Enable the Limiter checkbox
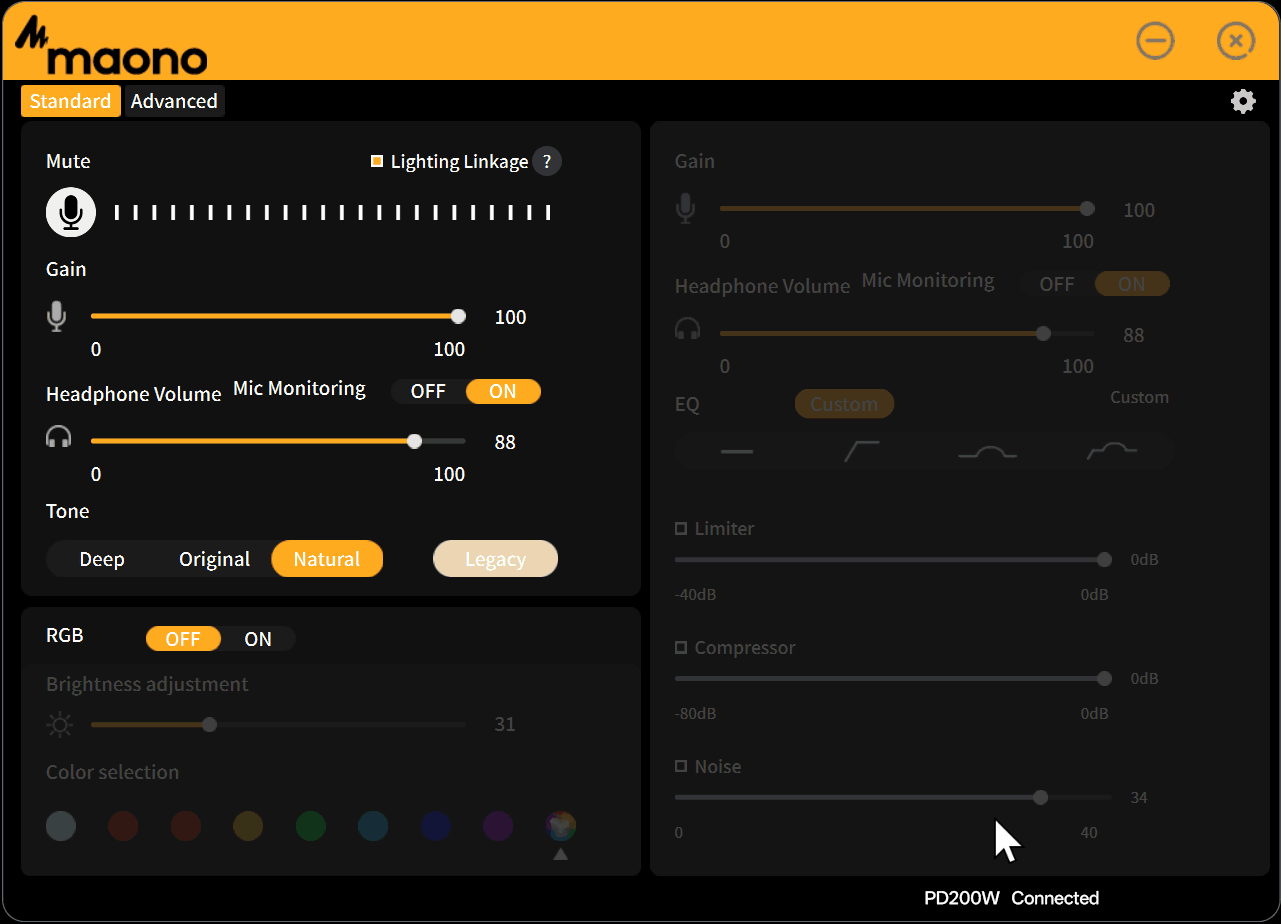Screen dimensions: 1281x924 click(x=681, y=528)
